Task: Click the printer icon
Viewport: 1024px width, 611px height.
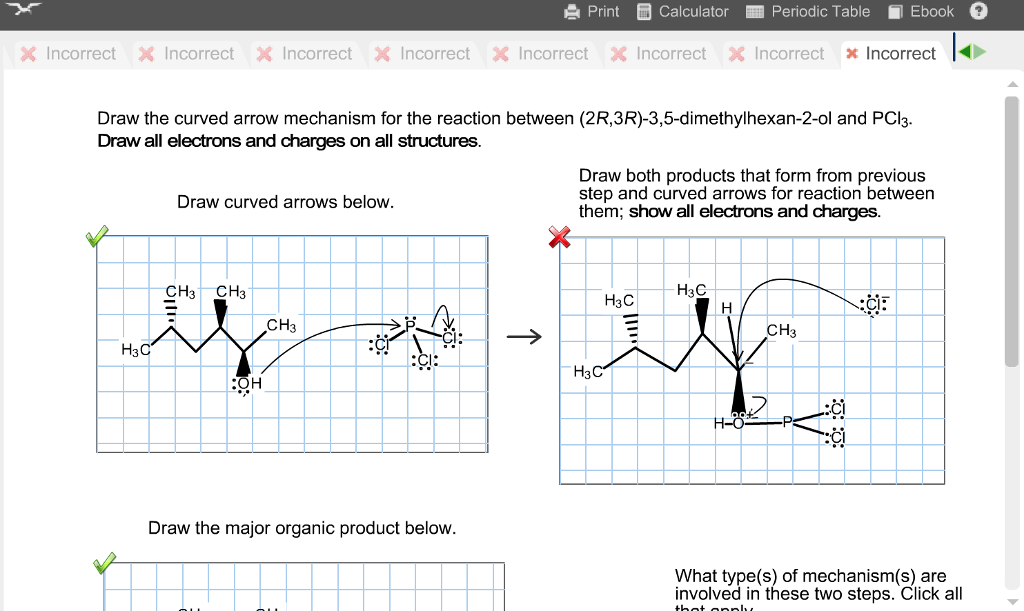Action: coord(572,12)
